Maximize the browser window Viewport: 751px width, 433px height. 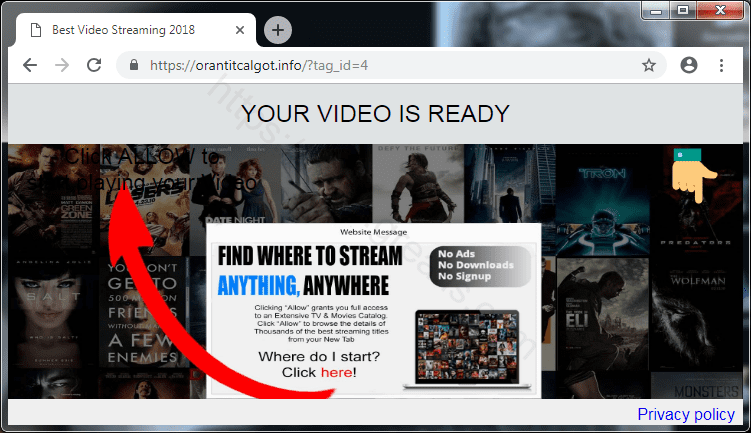click(683, 10)
